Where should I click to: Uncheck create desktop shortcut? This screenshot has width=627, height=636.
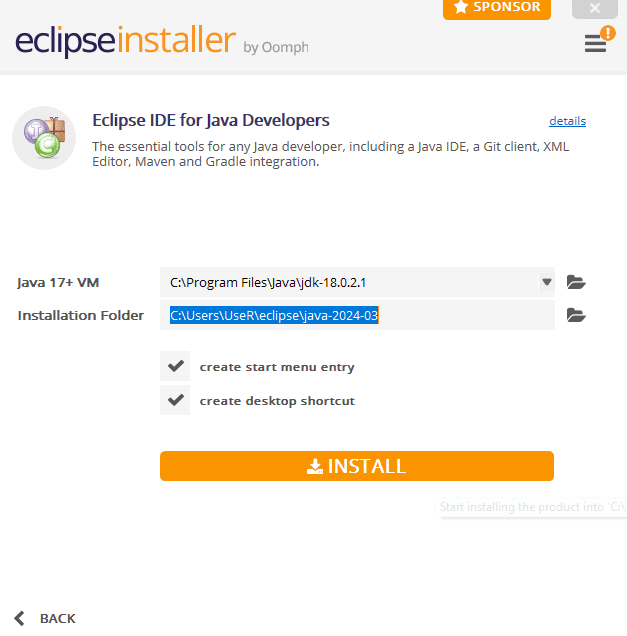point(175,400)
